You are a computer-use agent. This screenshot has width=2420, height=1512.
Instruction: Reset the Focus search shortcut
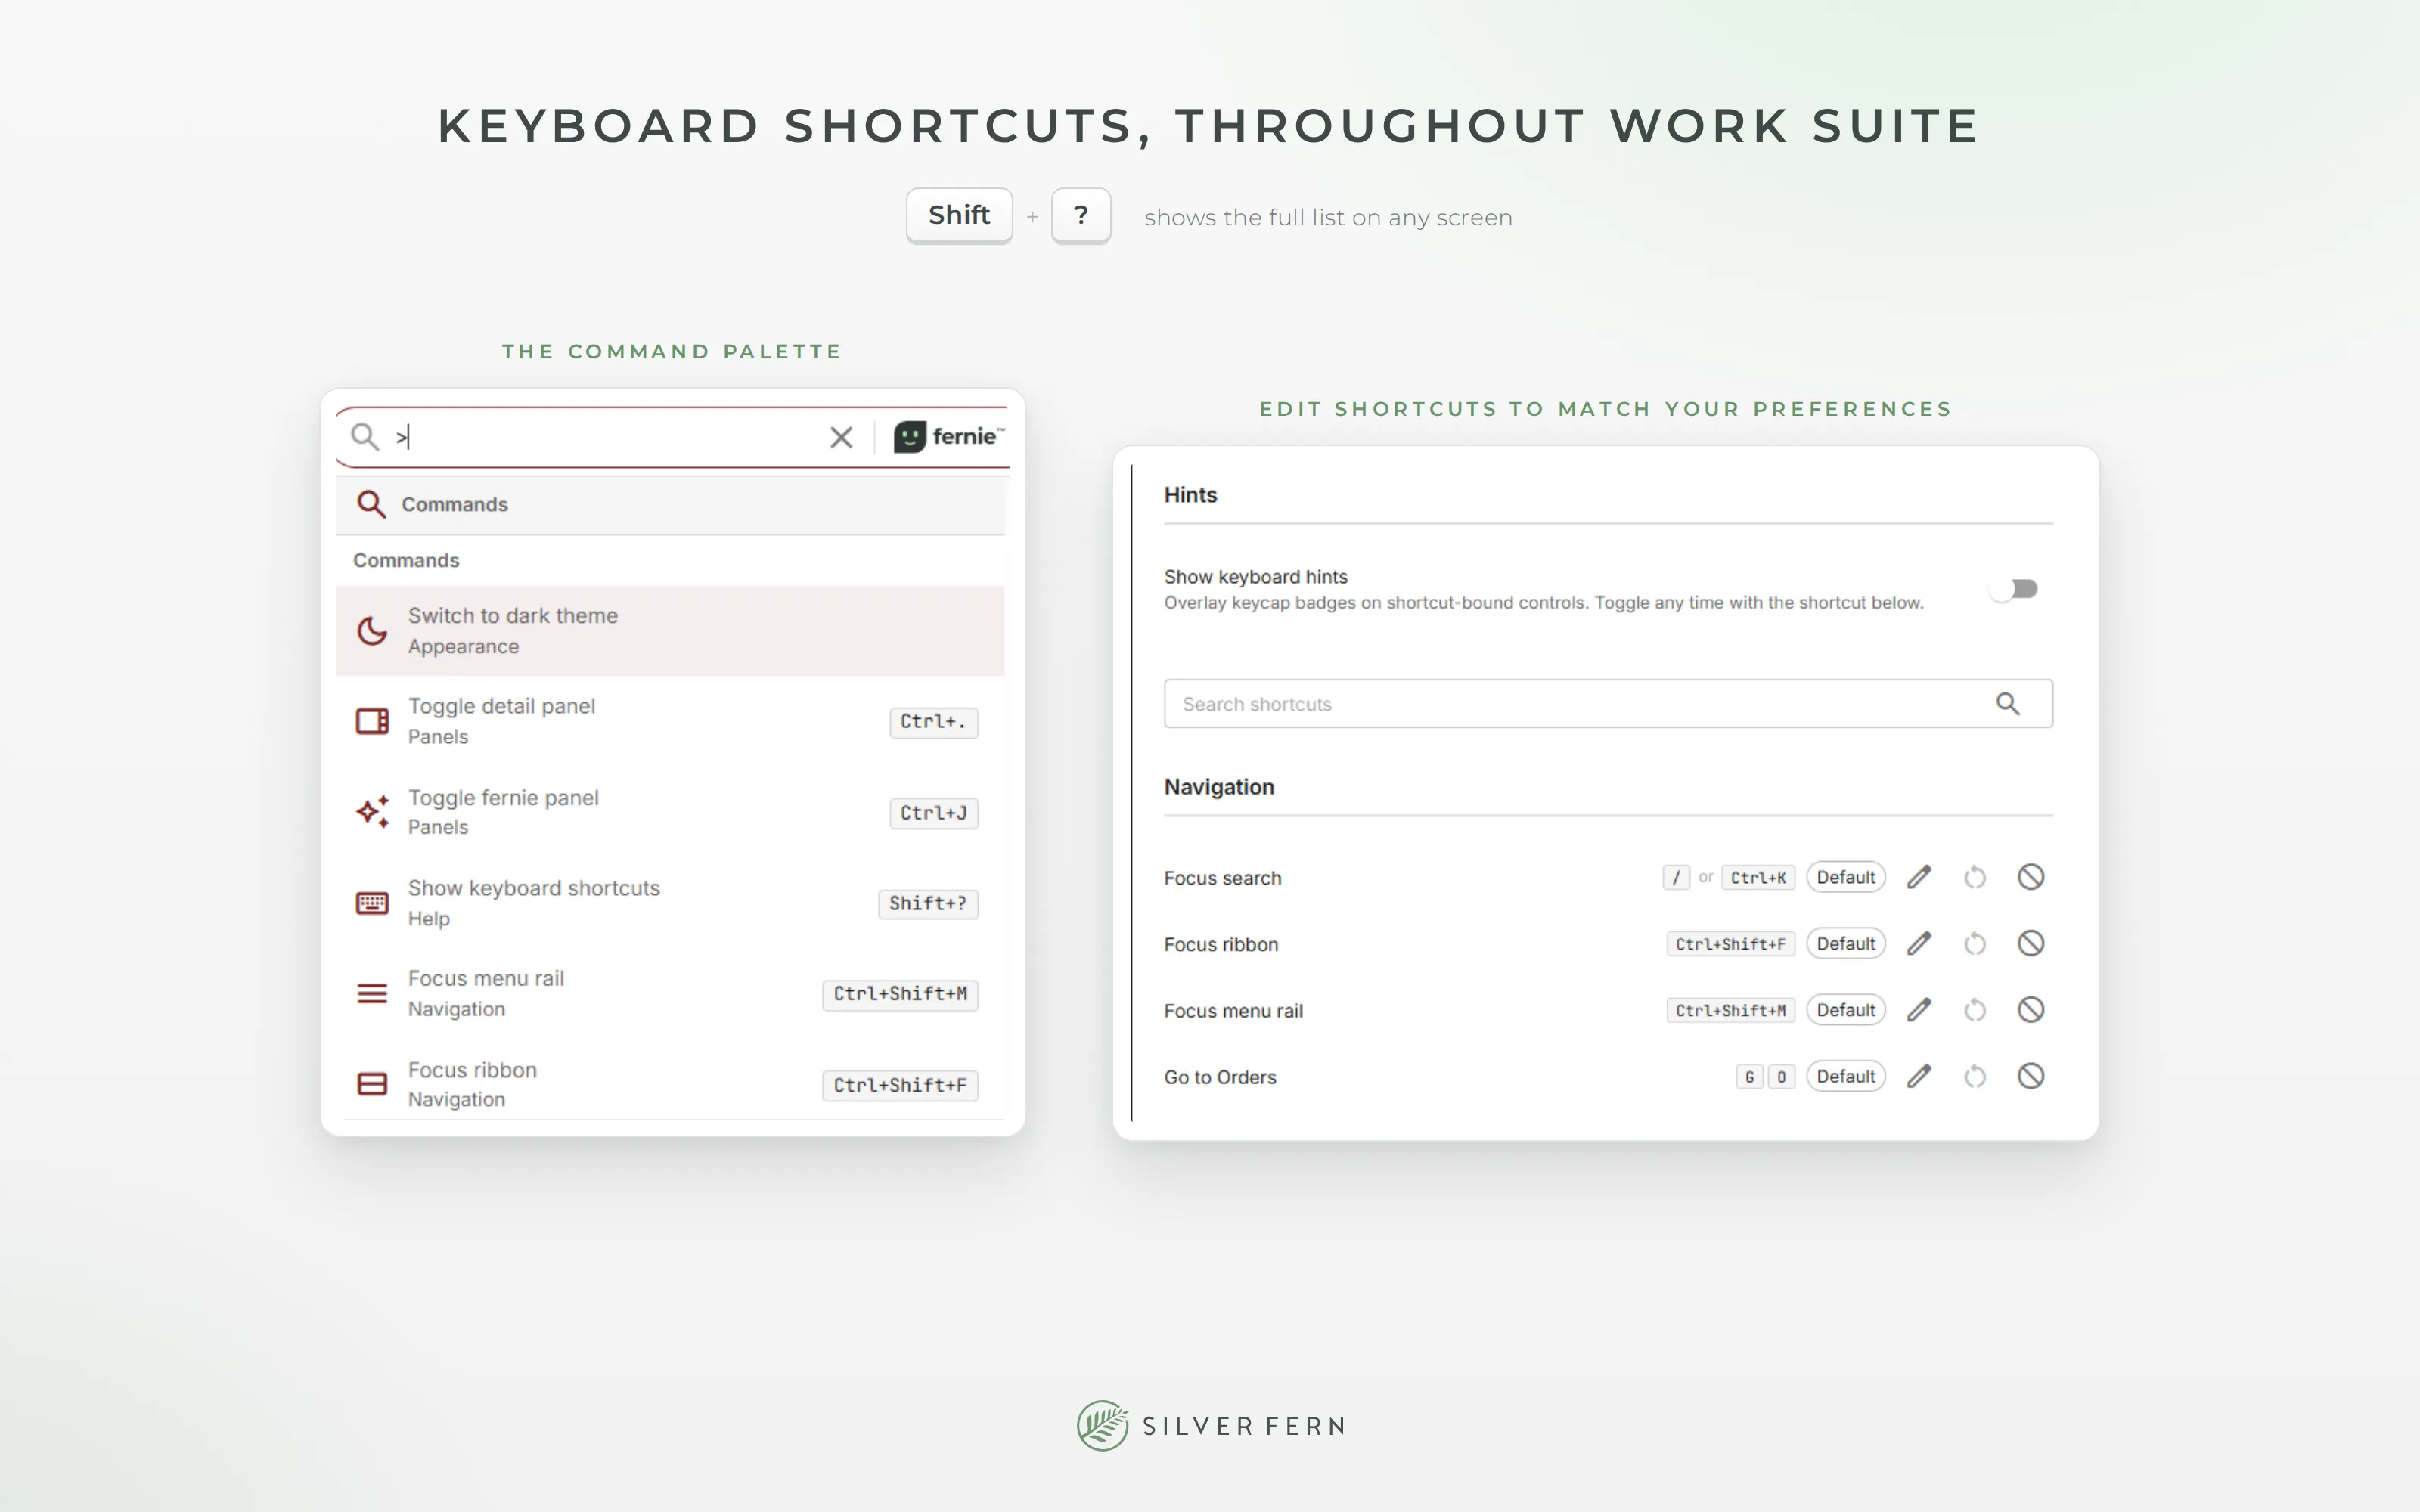(1974, 878)
